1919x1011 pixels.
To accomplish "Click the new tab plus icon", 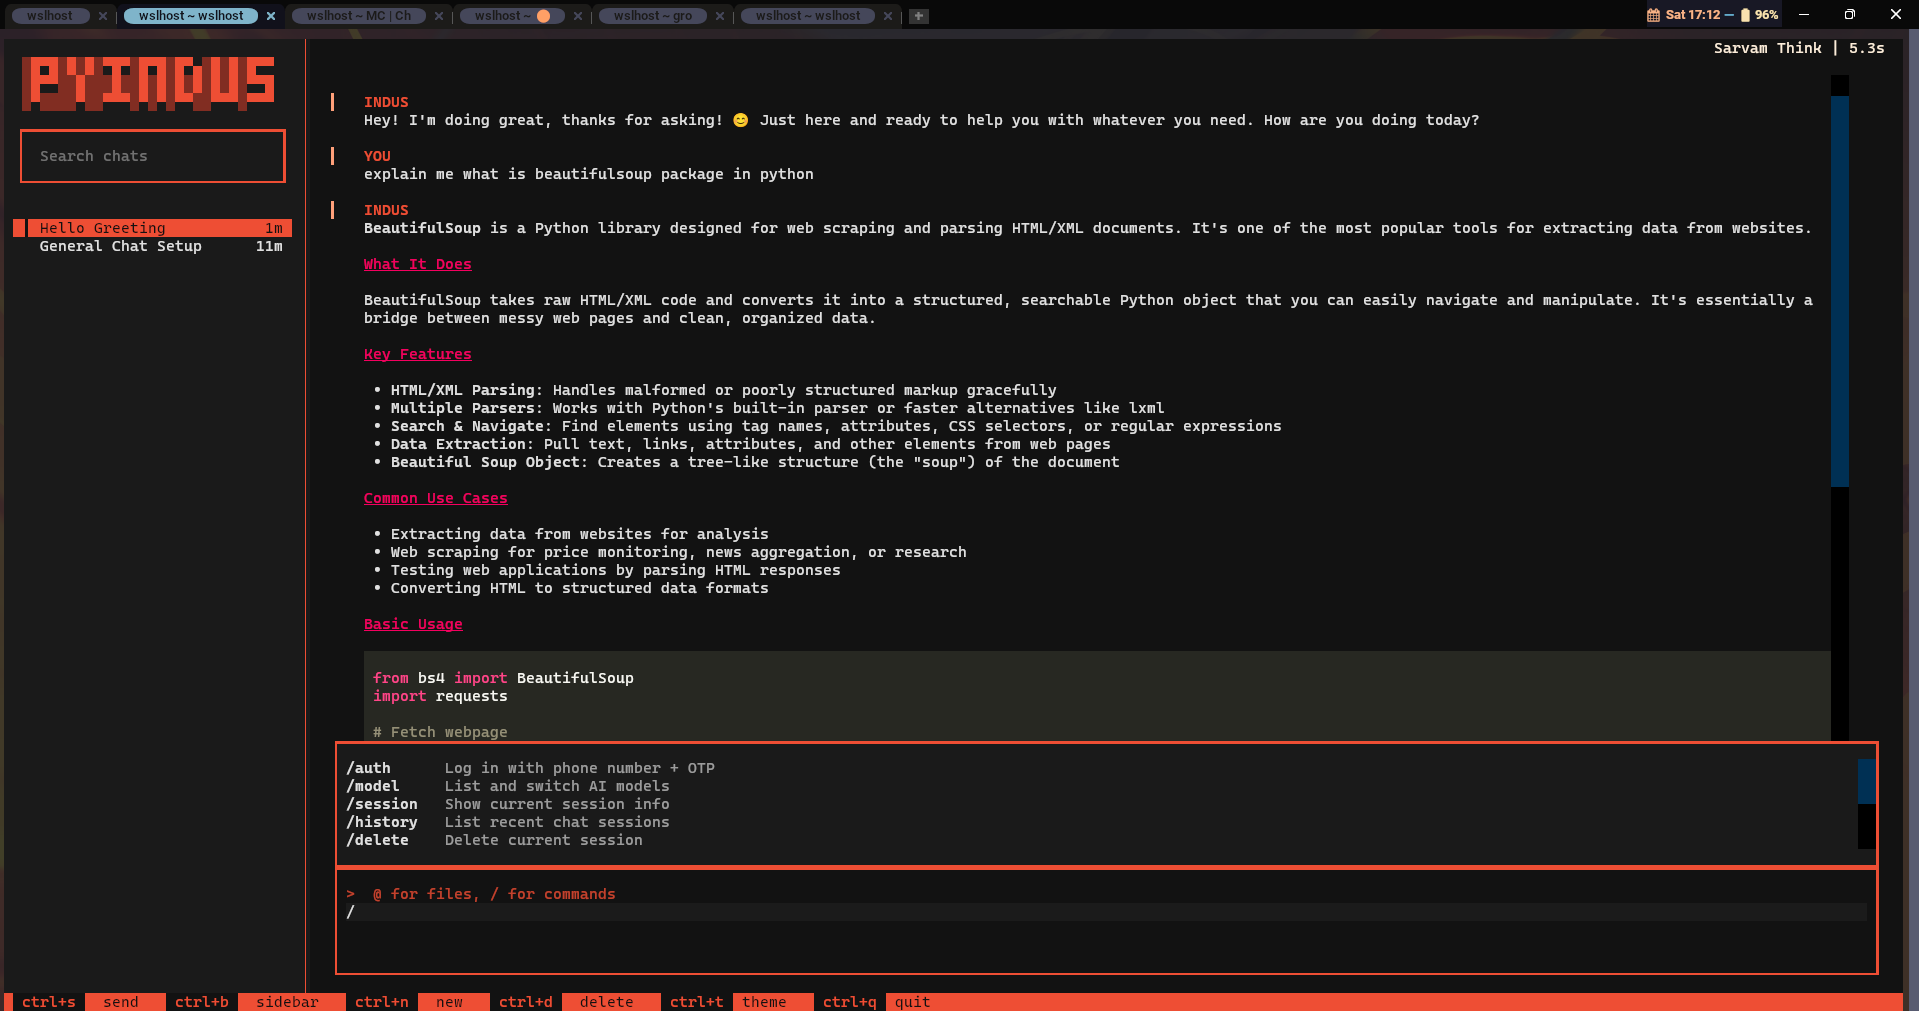I will pyautogui.click(x=919, y=16).
